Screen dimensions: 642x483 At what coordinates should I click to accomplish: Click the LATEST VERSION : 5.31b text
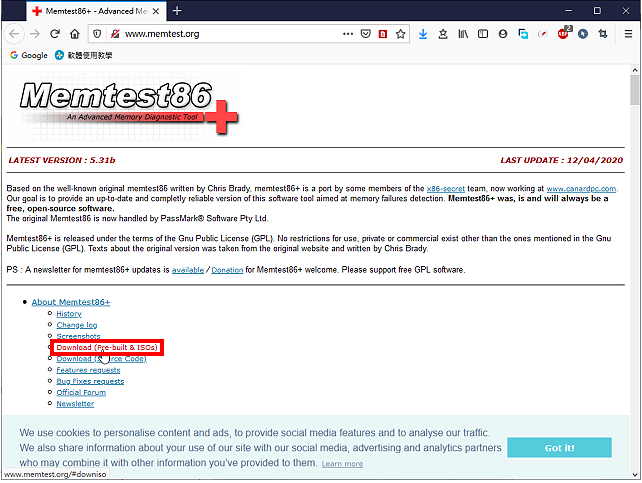coord(62,160)
